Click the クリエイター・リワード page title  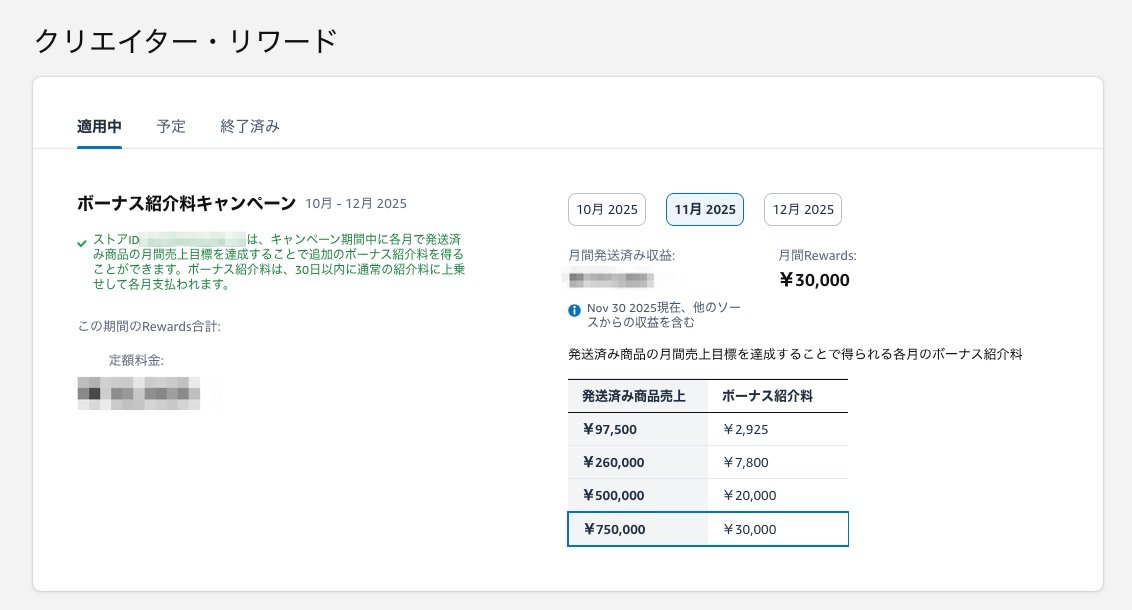185,41
